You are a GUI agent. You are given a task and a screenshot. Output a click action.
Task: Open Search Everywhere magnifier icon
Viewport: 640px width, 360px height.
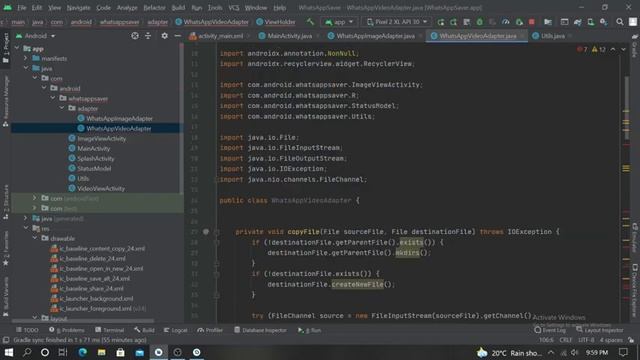point(620,22)
